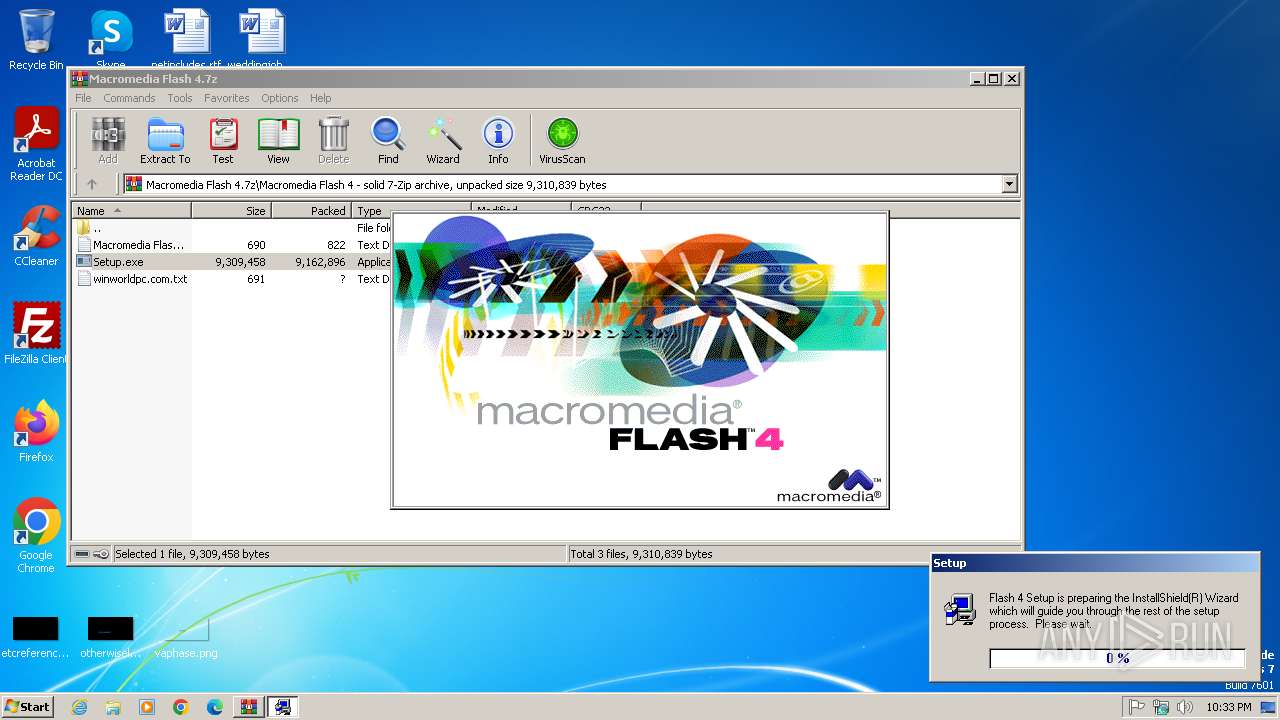The height and width of the screenshot is (720, 1280).
Task: Click the network tray icon
Action: pyautogui.click(x=1161, y=707)
